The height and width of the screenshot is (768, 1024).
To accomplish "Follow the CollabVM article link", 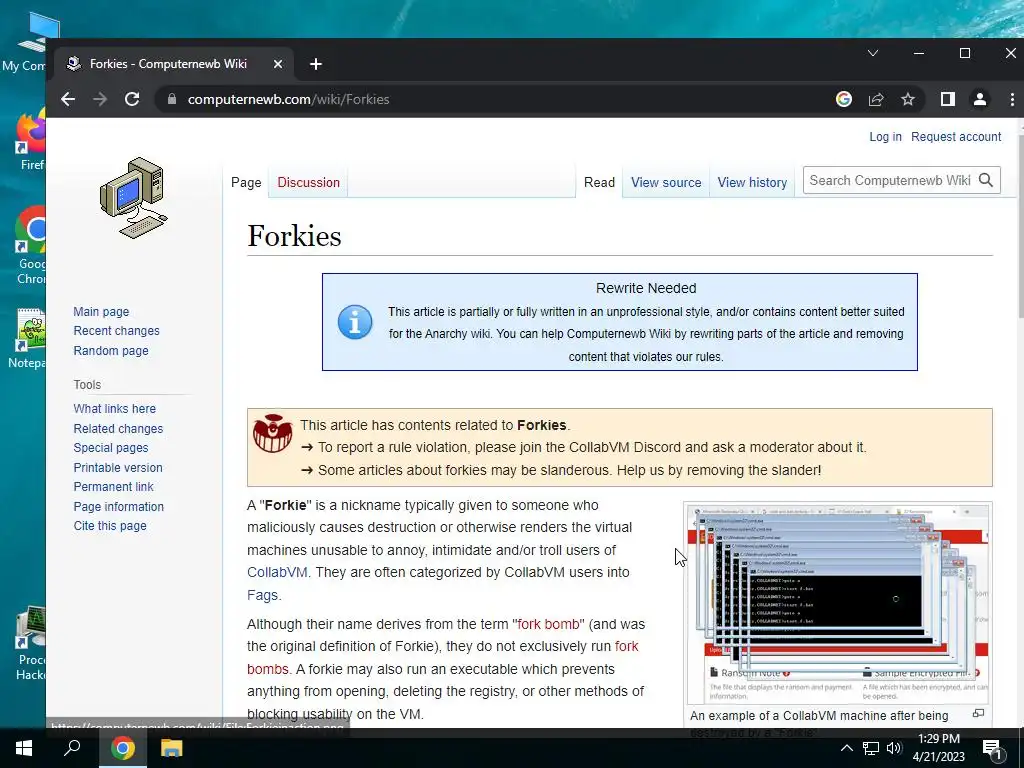I will (277, 572).
